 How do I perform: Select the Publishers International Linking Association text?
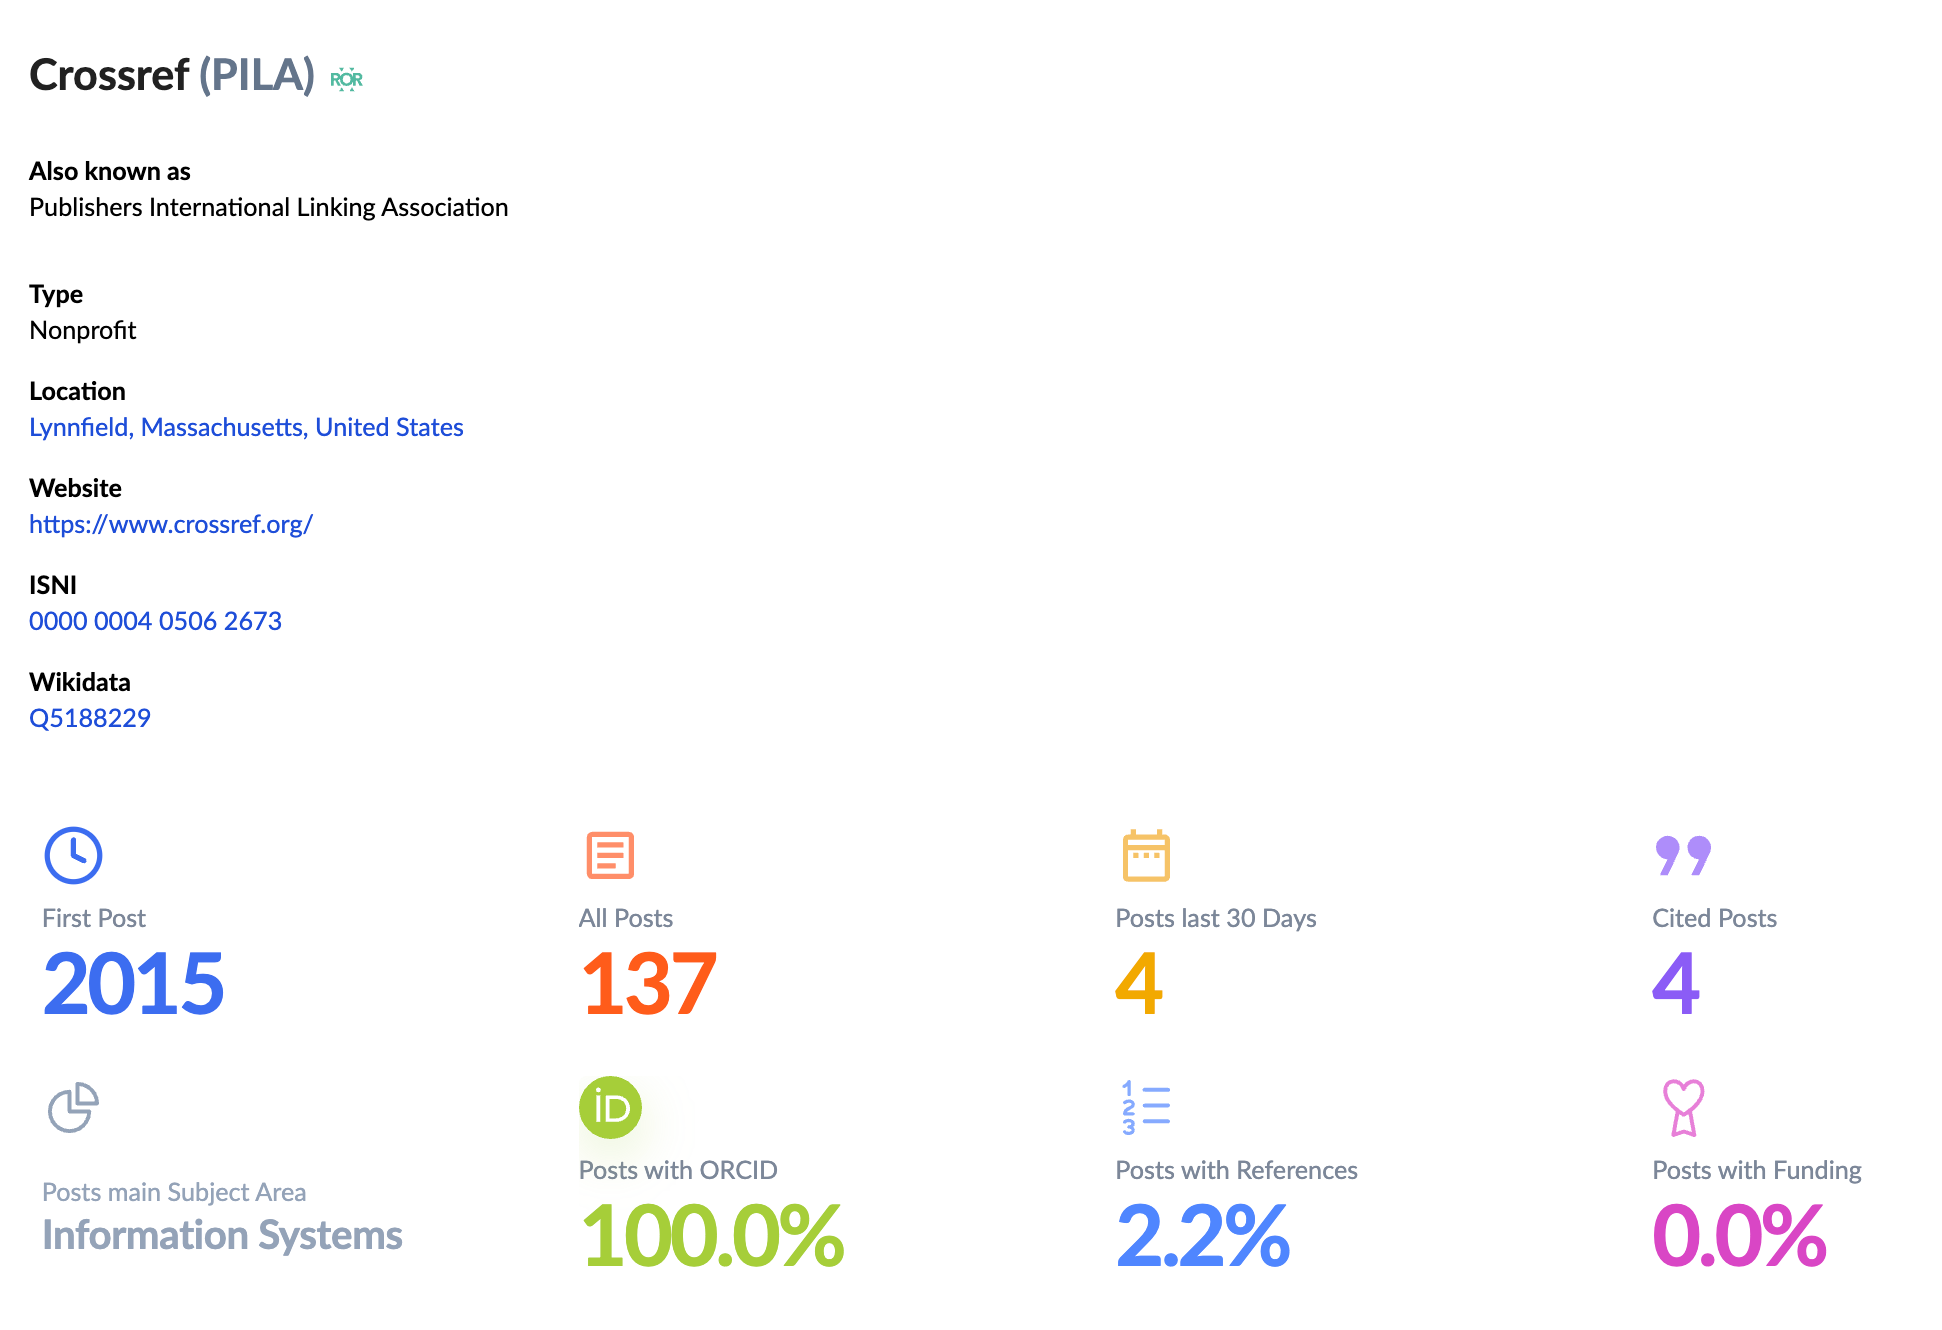click(269, 207)
